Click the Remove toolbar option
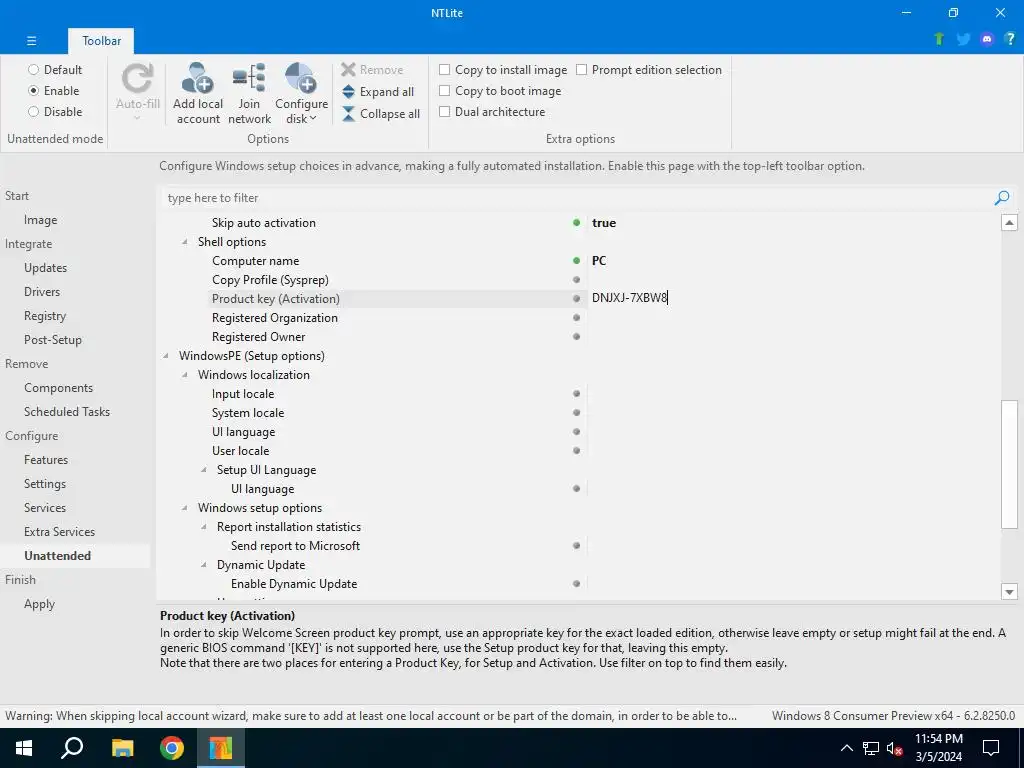1024x768 pixels. 372,70
